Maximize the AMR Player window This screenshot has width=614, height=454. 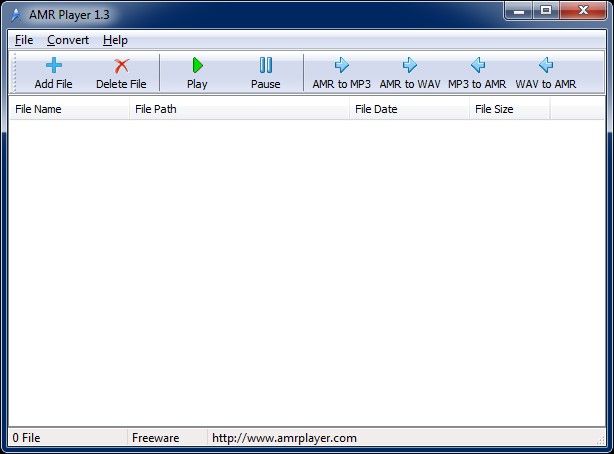[546, 11]
